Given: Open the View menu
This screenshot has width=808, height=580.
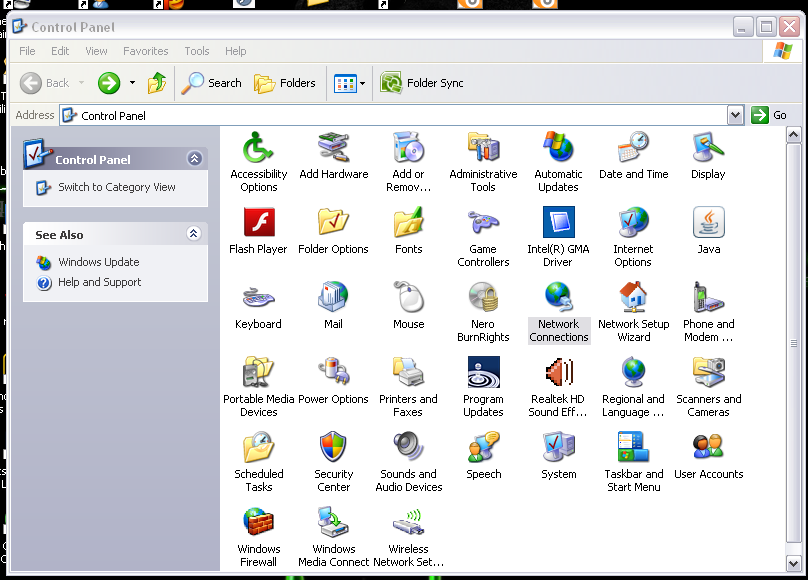Looking at the screenshot, I should (x=96, y=51).
